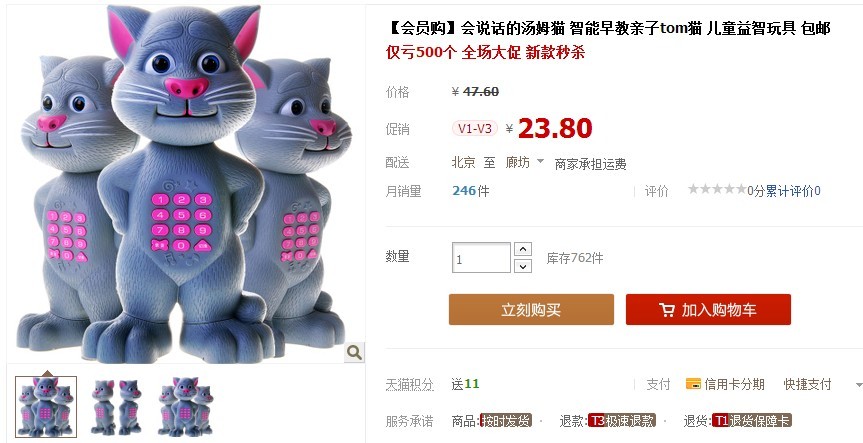Click the five-star rating icons
Image resolution: width=863 pixels, height=443 pixels.
717,190
